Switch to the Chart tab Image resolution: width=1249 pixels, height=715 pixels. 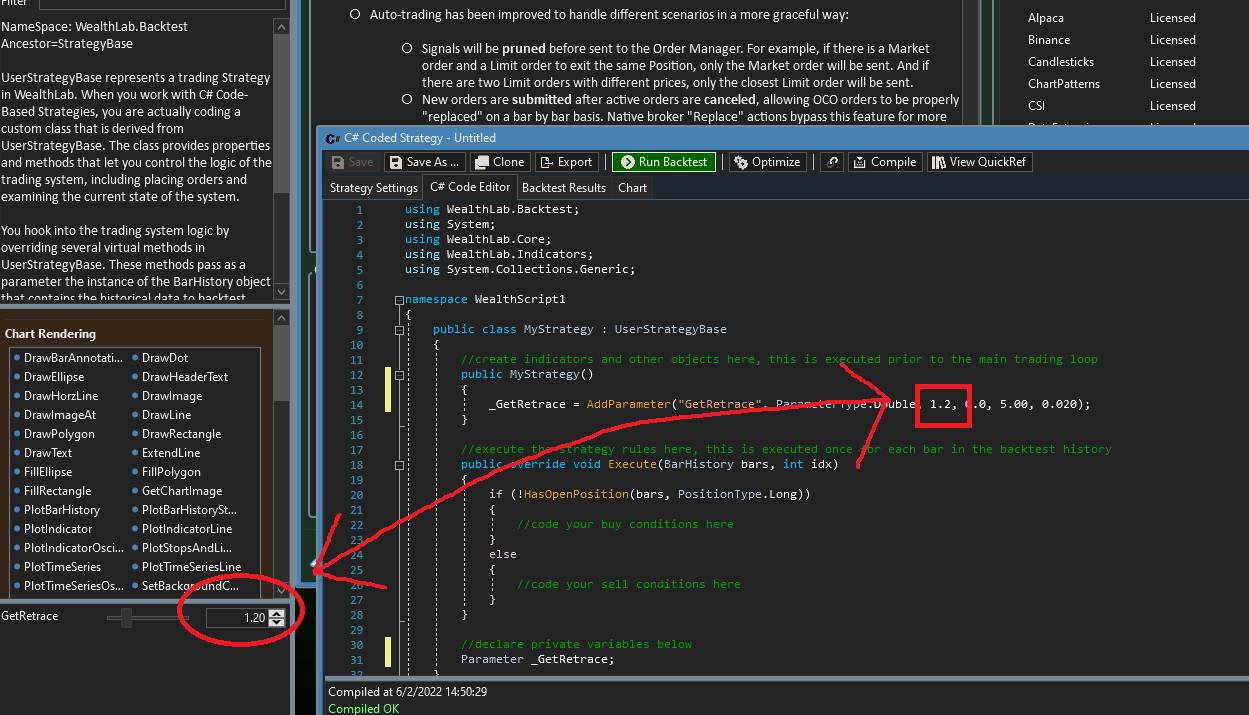pos(633,188)
